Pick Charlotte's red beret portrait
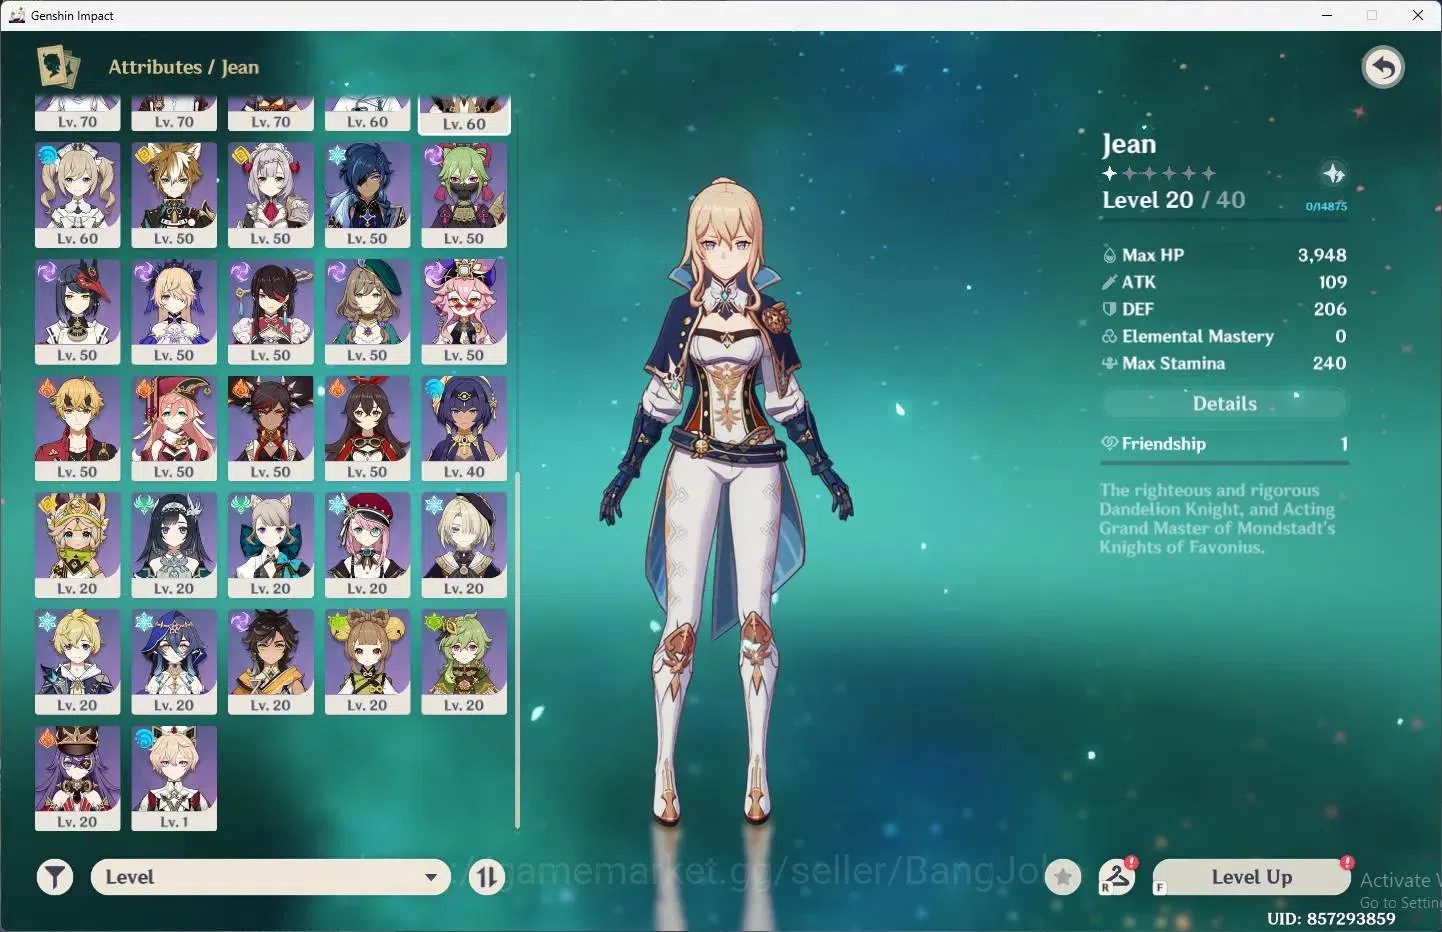Image resolution: width=1442 pixels, height=932 pixels. tap(367, 545)
